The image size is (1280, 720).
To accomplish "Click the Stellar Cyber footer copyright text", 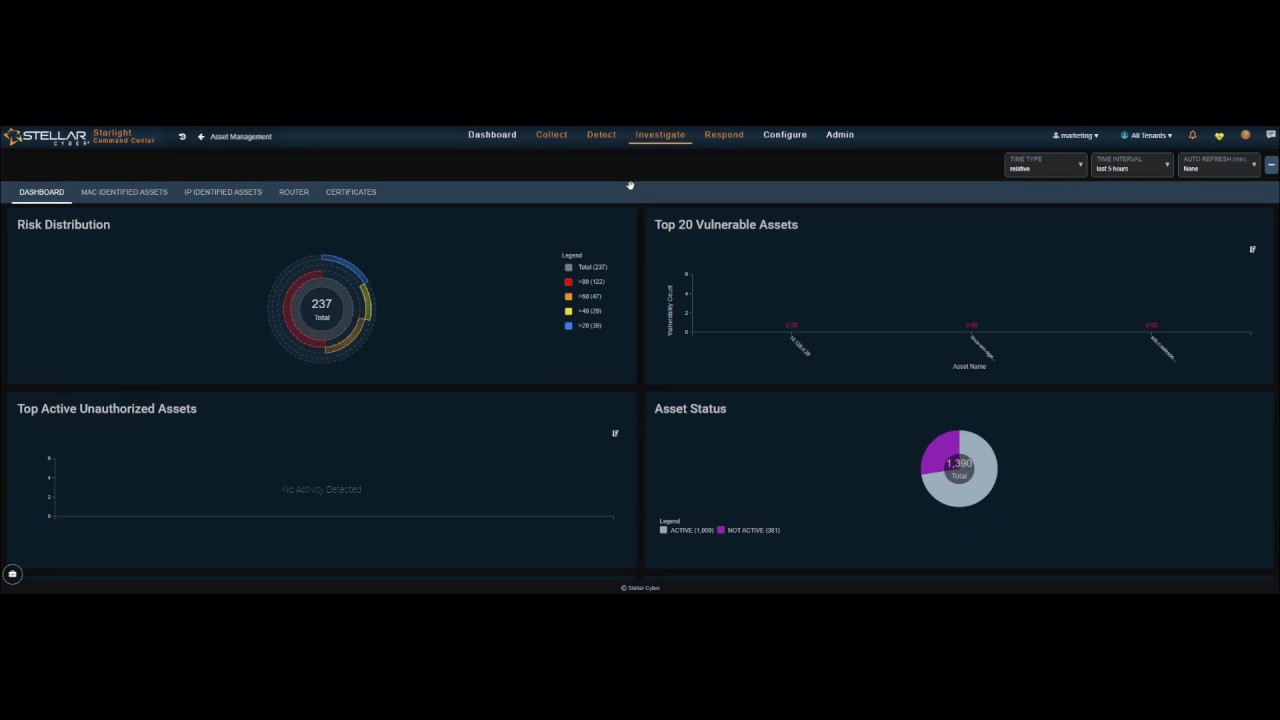I will coord(640,588).
